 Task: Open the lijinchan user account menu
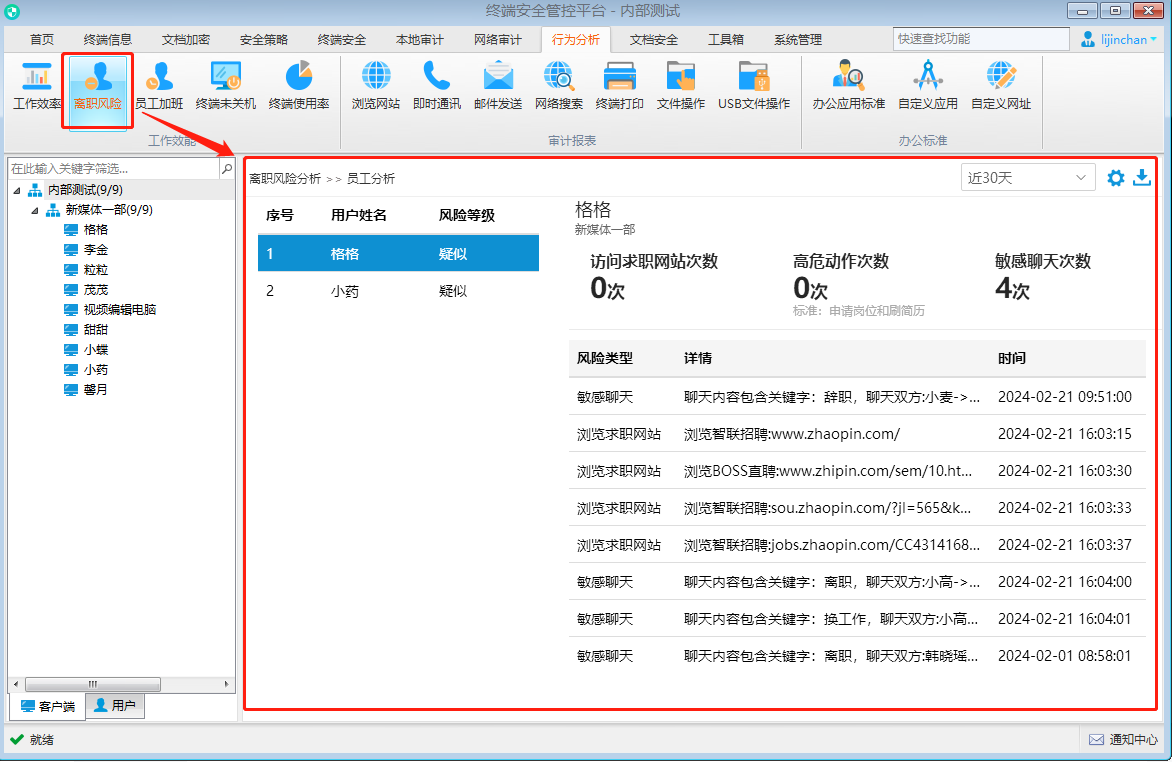(x=1119, y=40)
